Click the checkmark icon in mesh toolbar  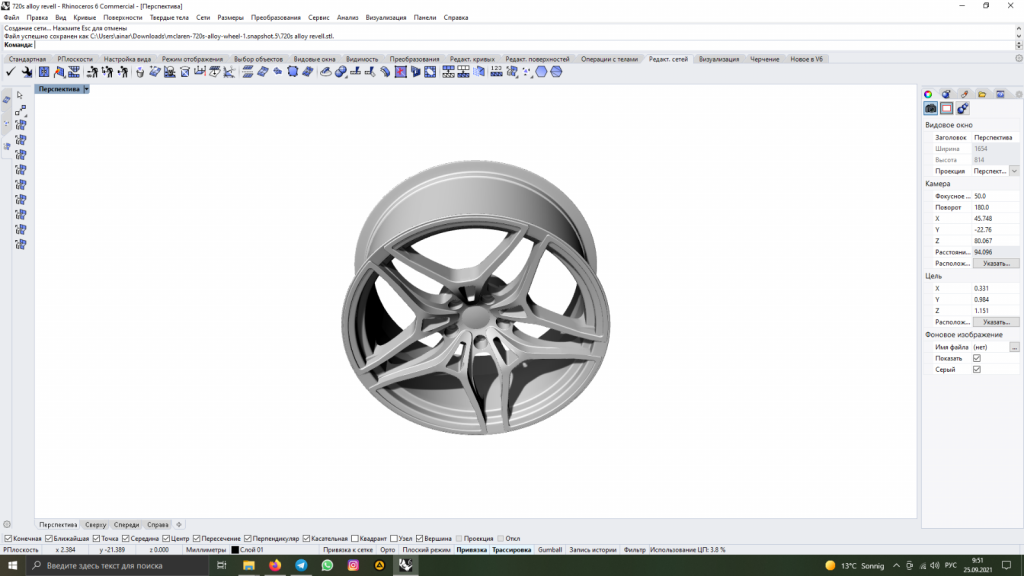[10, 72]
